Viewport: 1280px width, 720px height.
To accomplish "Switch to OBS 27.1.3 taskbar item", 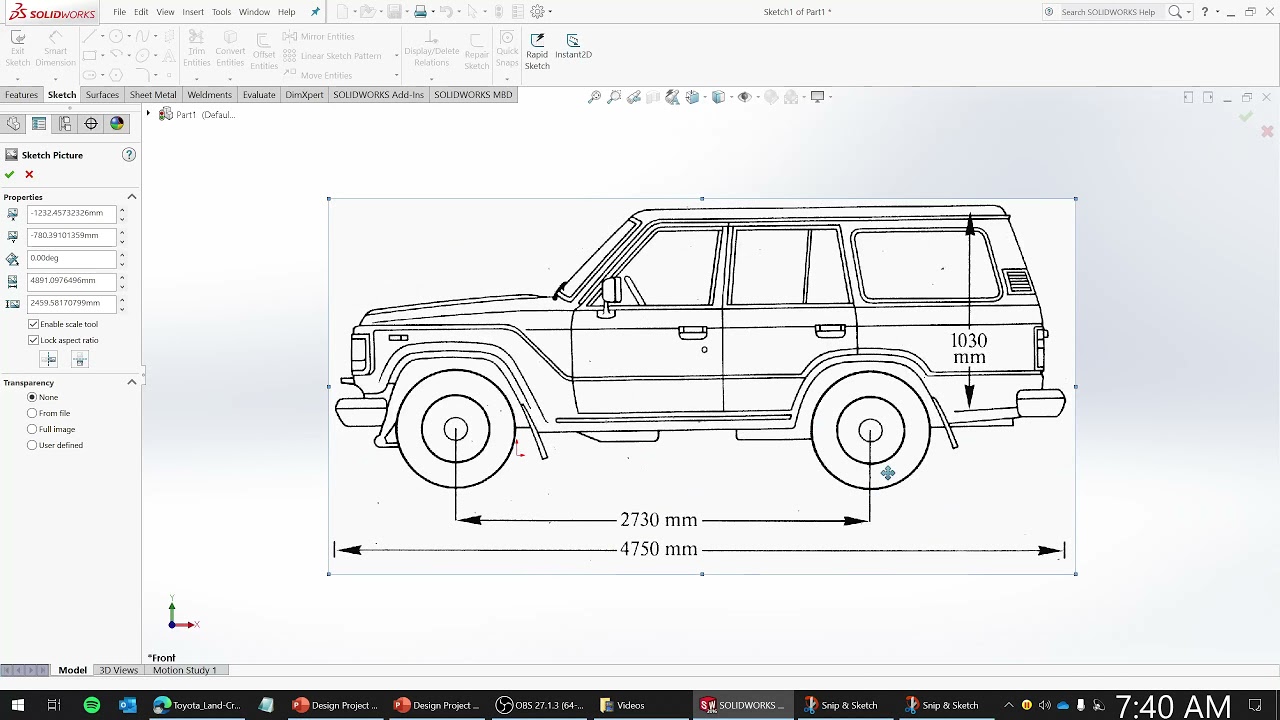I will coord(541,705).
